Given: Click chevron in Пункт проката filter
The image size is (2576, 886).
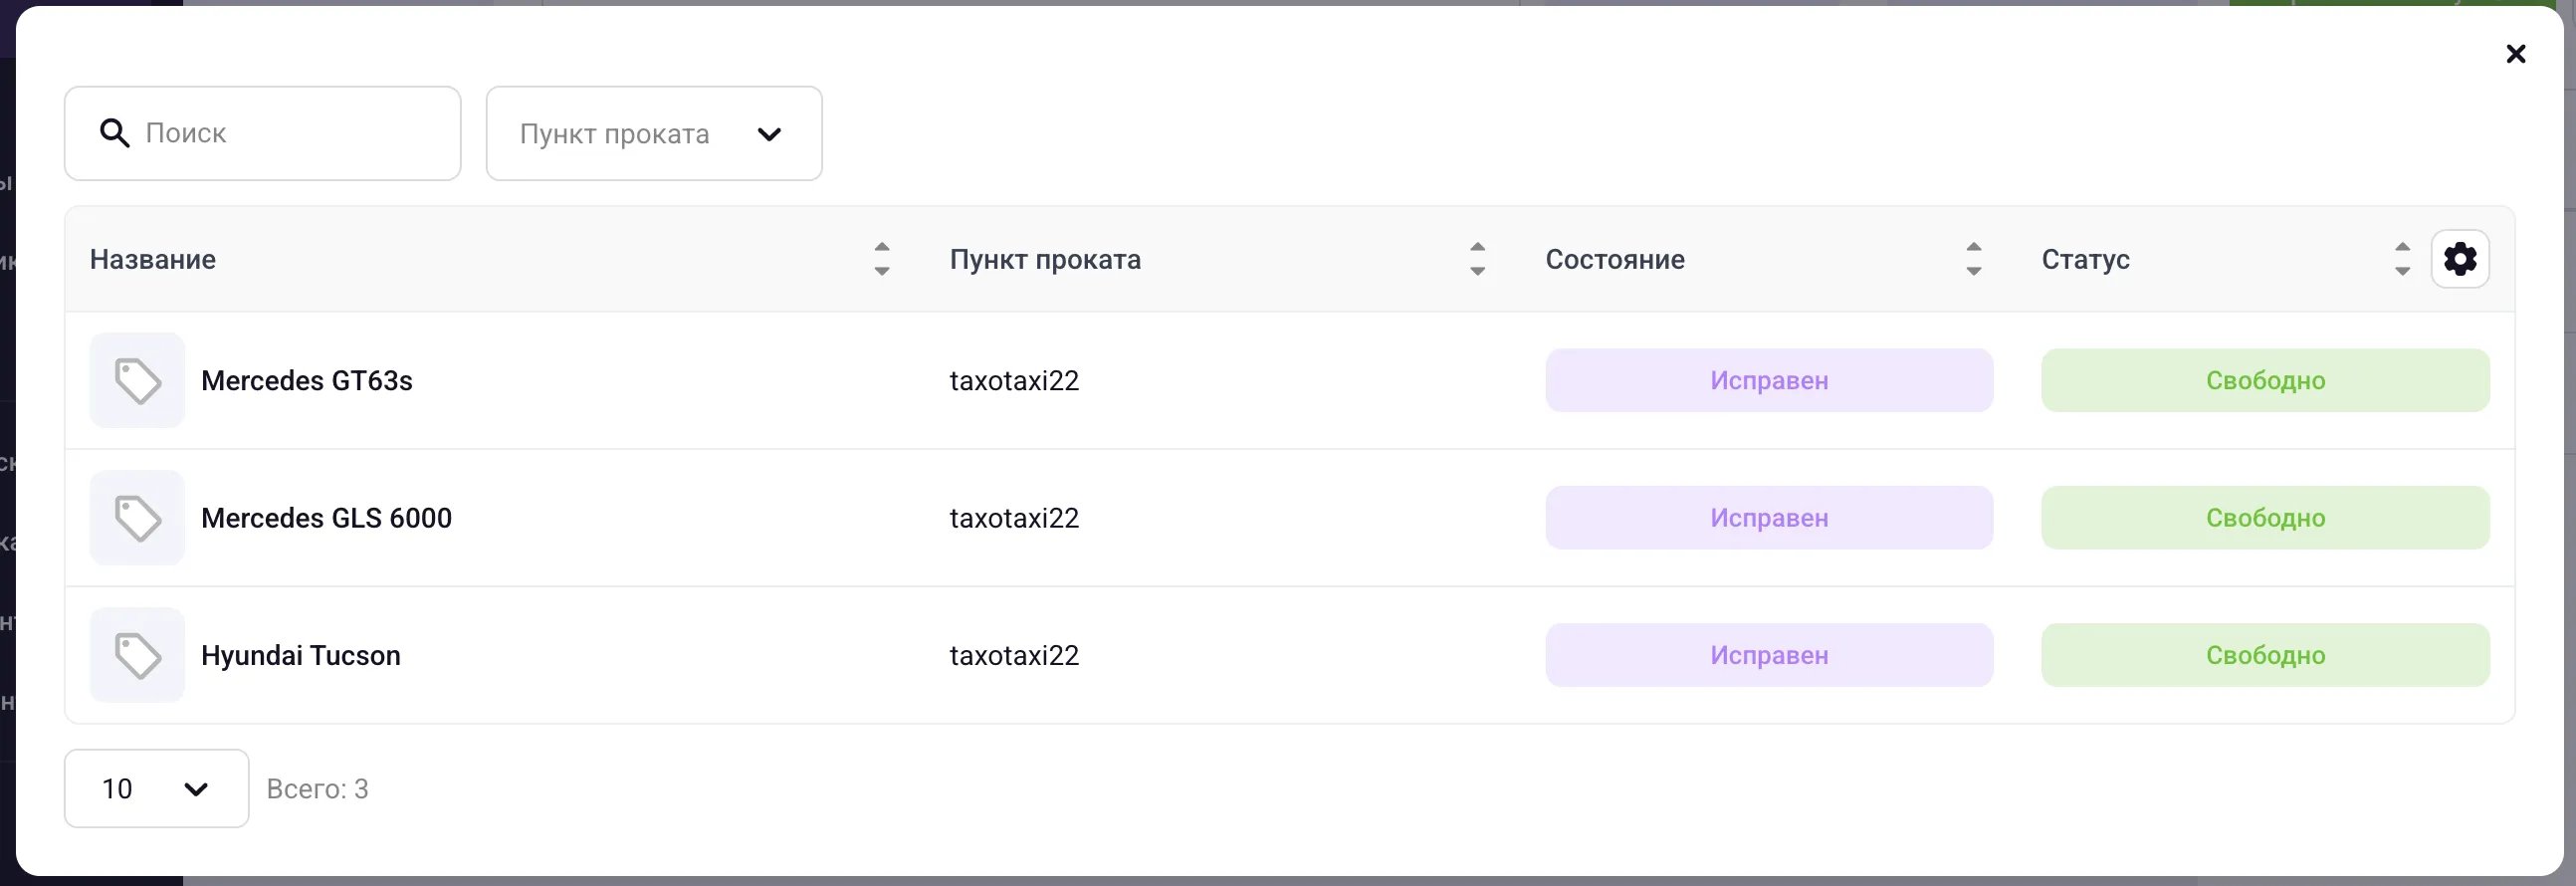Looking at the screenshot, I should pos(769,134).
